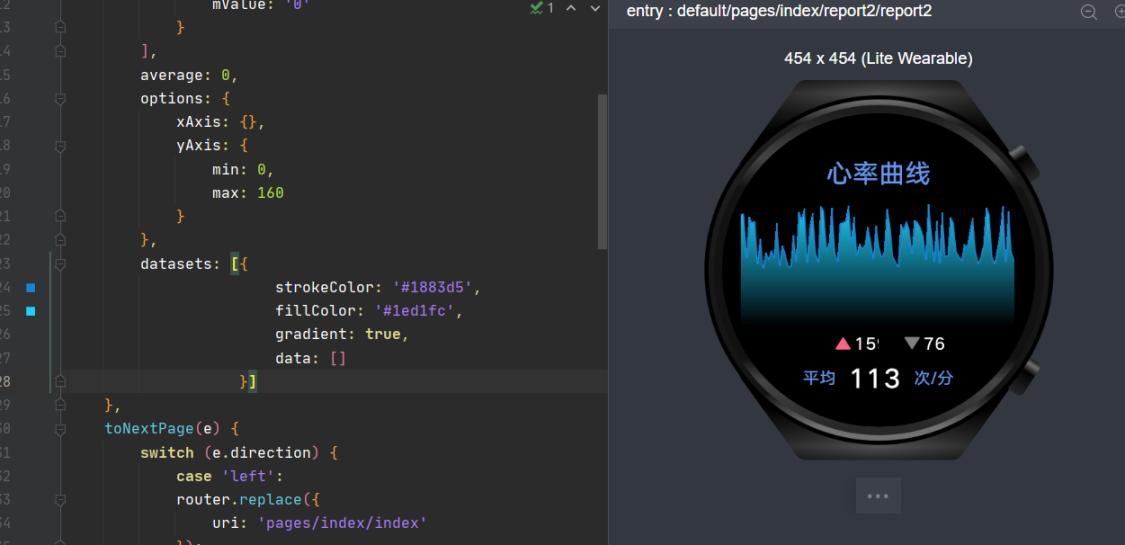Click 'max: 160' code line
The height and width of the screenshot is (545, 1125).
coord(248,193)
